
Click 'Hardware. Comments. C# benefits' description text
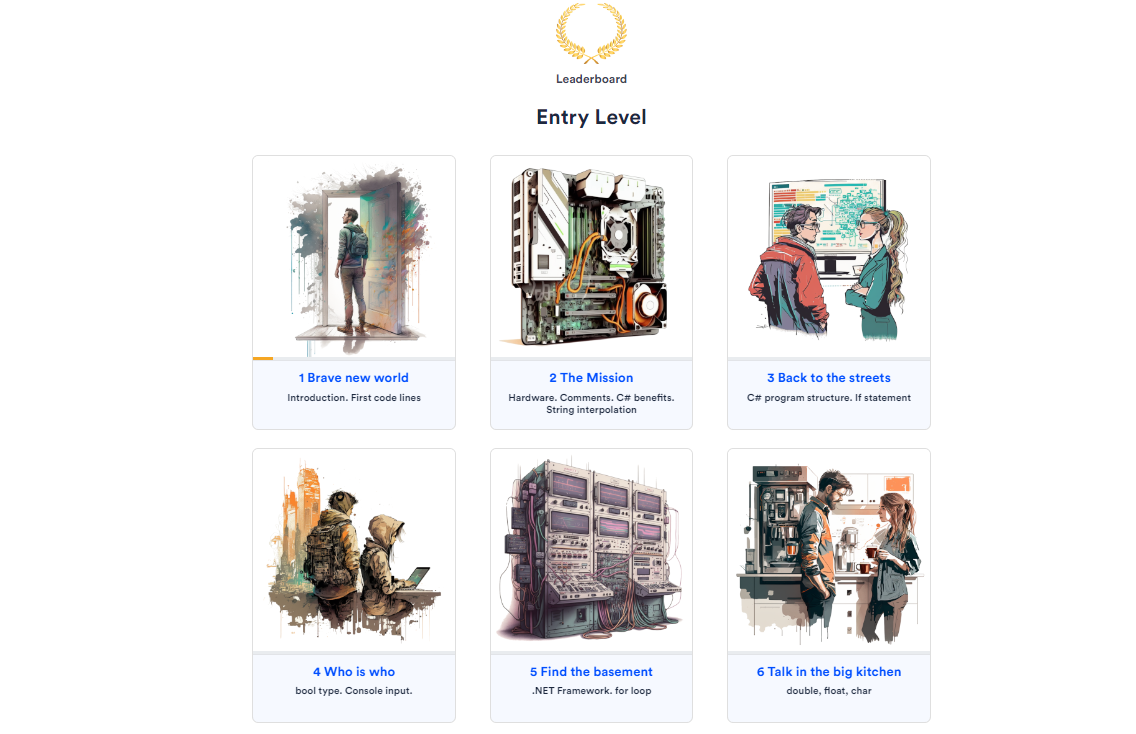(591, 398)
